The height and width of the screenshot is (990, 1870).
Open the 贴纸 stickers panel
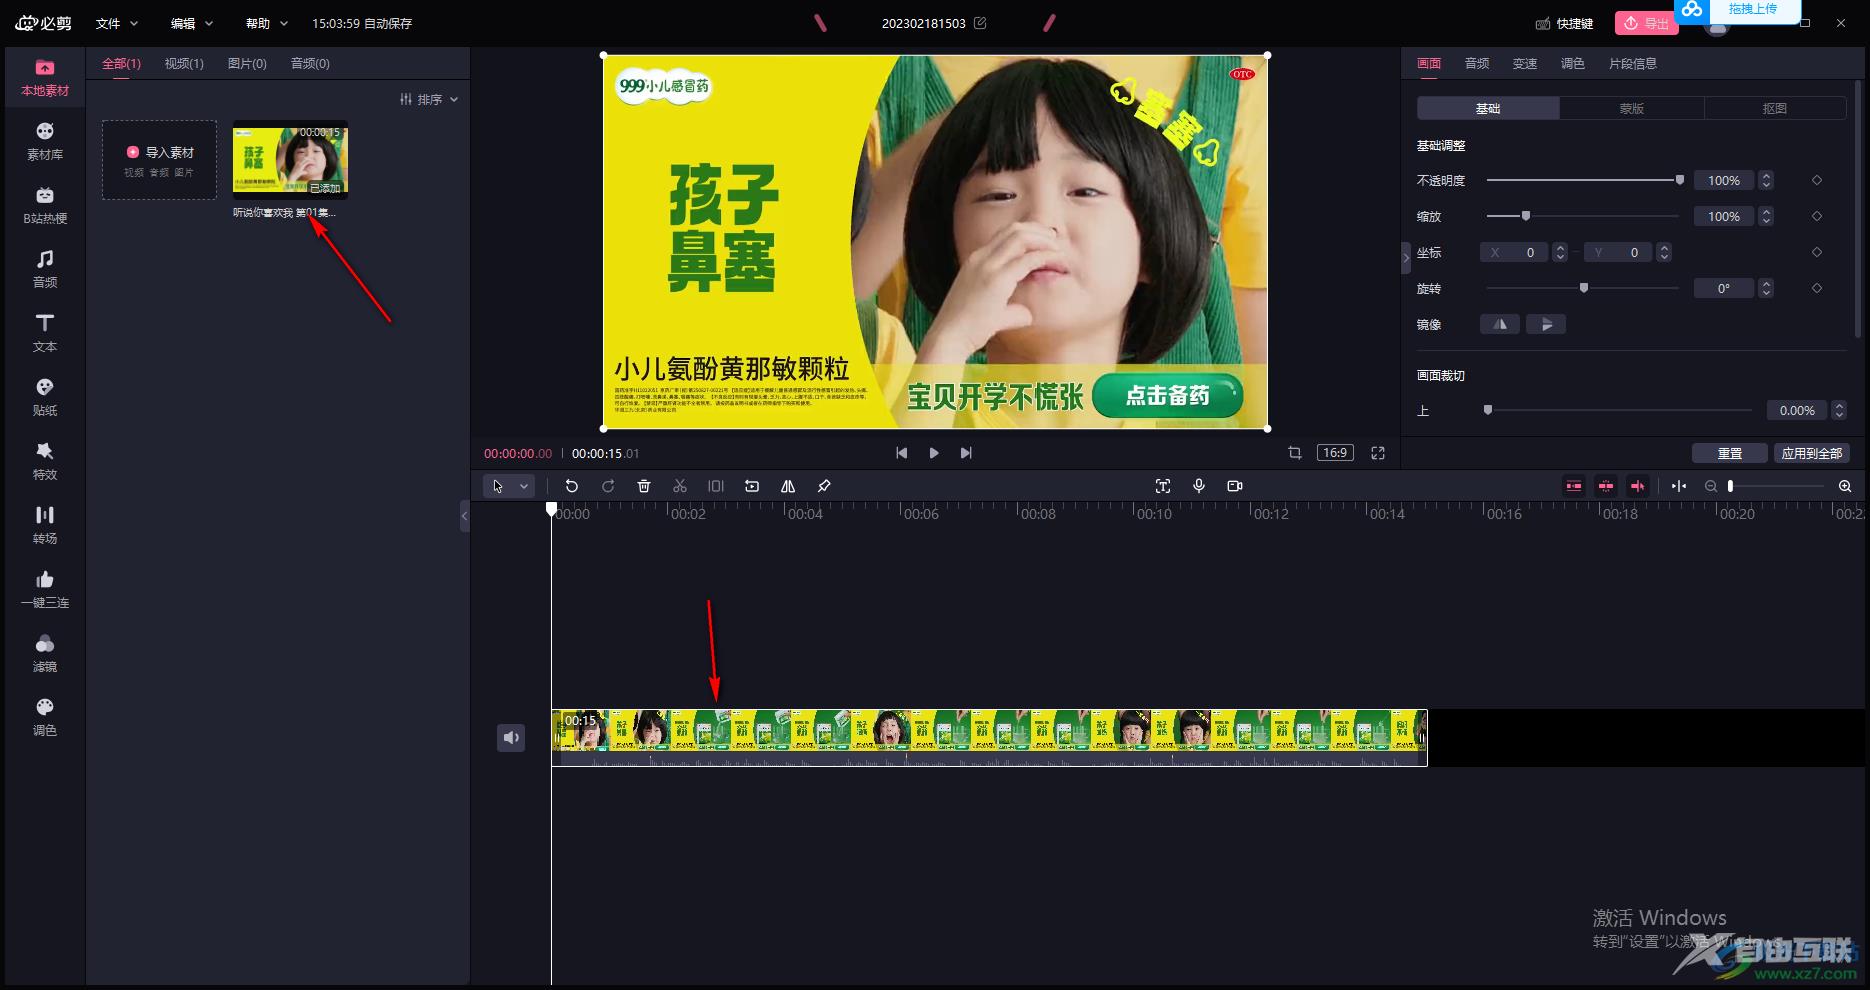(x=45, y=398)
